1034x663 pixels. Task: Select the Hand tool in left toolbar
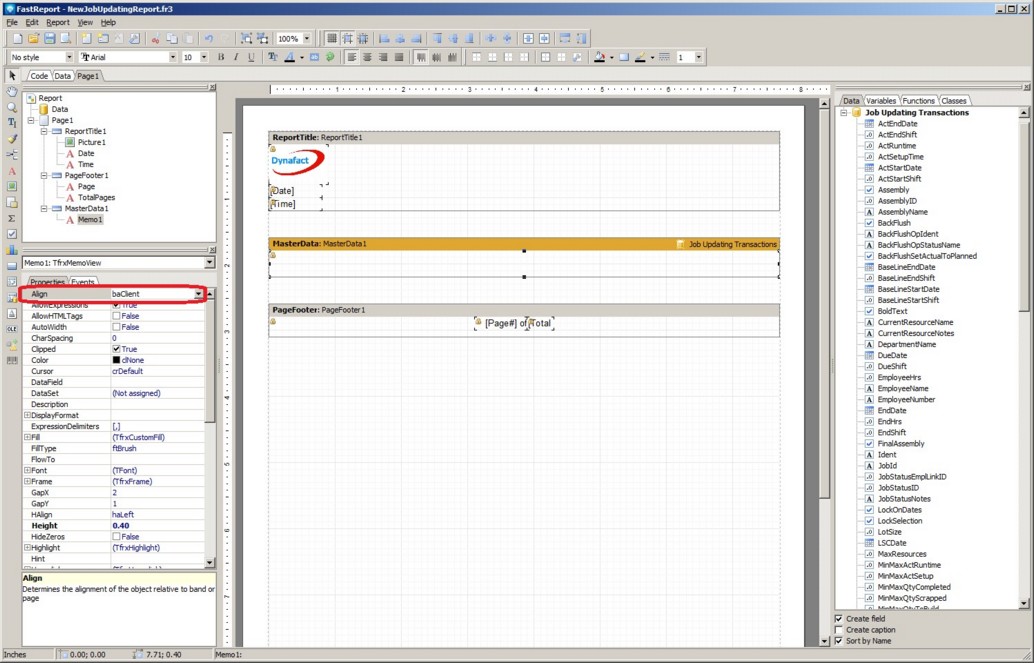click(12, 92)
